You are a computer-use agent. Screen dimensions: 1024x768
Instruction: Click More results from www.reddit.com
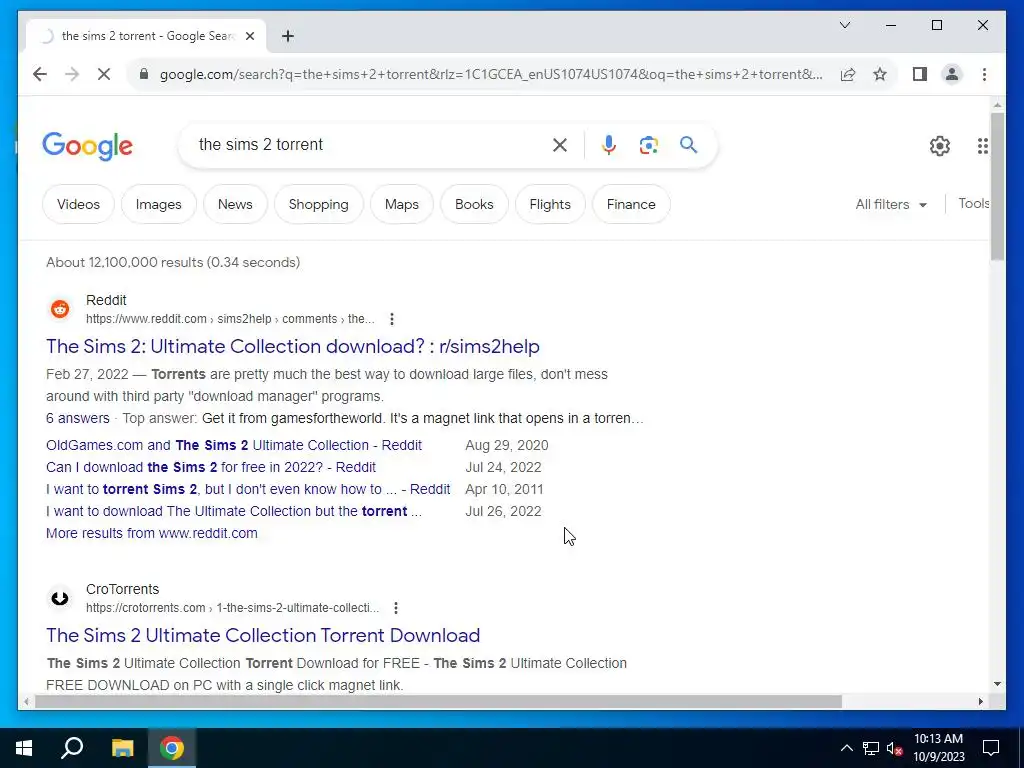[152, 534]
